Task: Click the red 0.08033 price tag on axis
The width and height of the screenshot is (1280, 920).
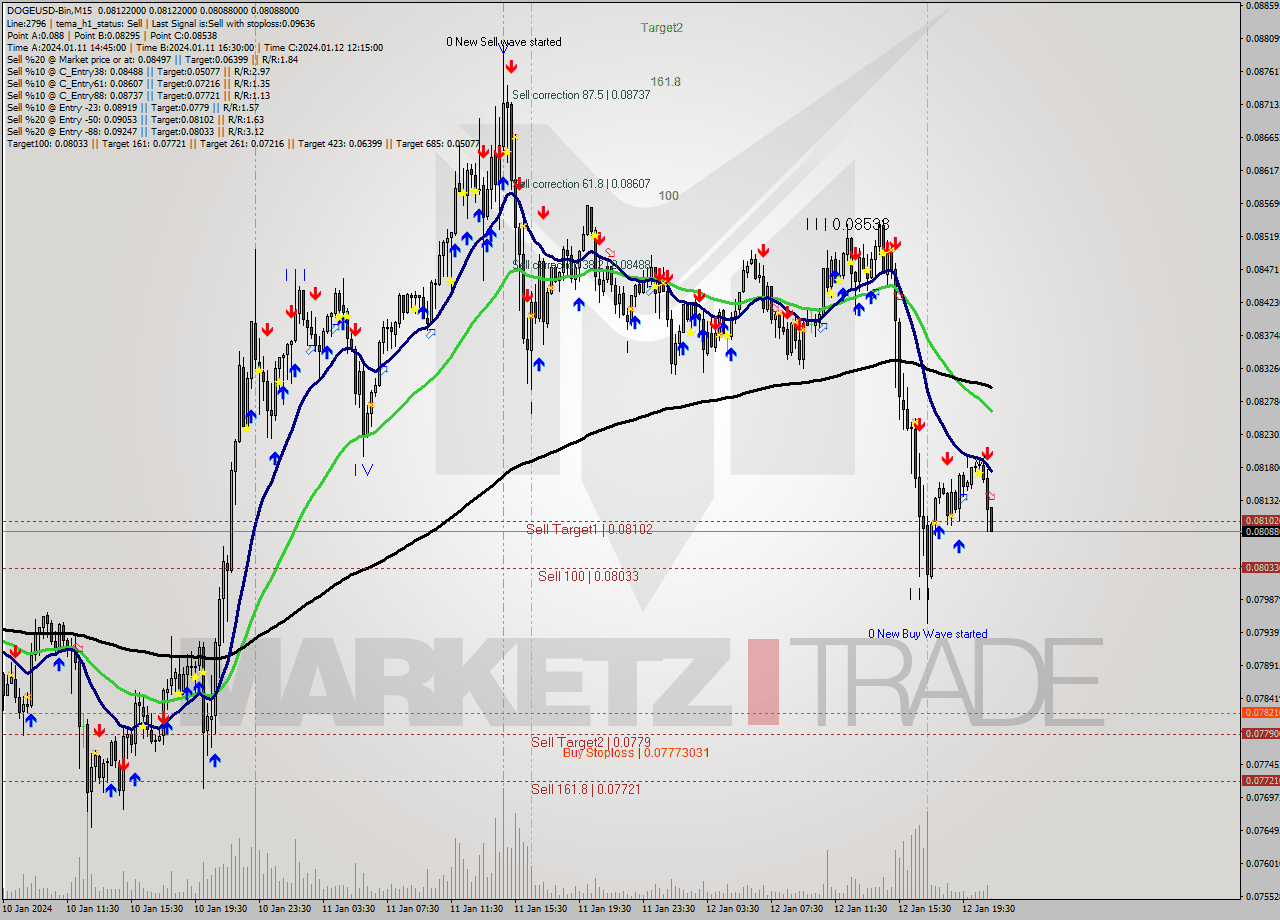Action: tap(1260, 568)
